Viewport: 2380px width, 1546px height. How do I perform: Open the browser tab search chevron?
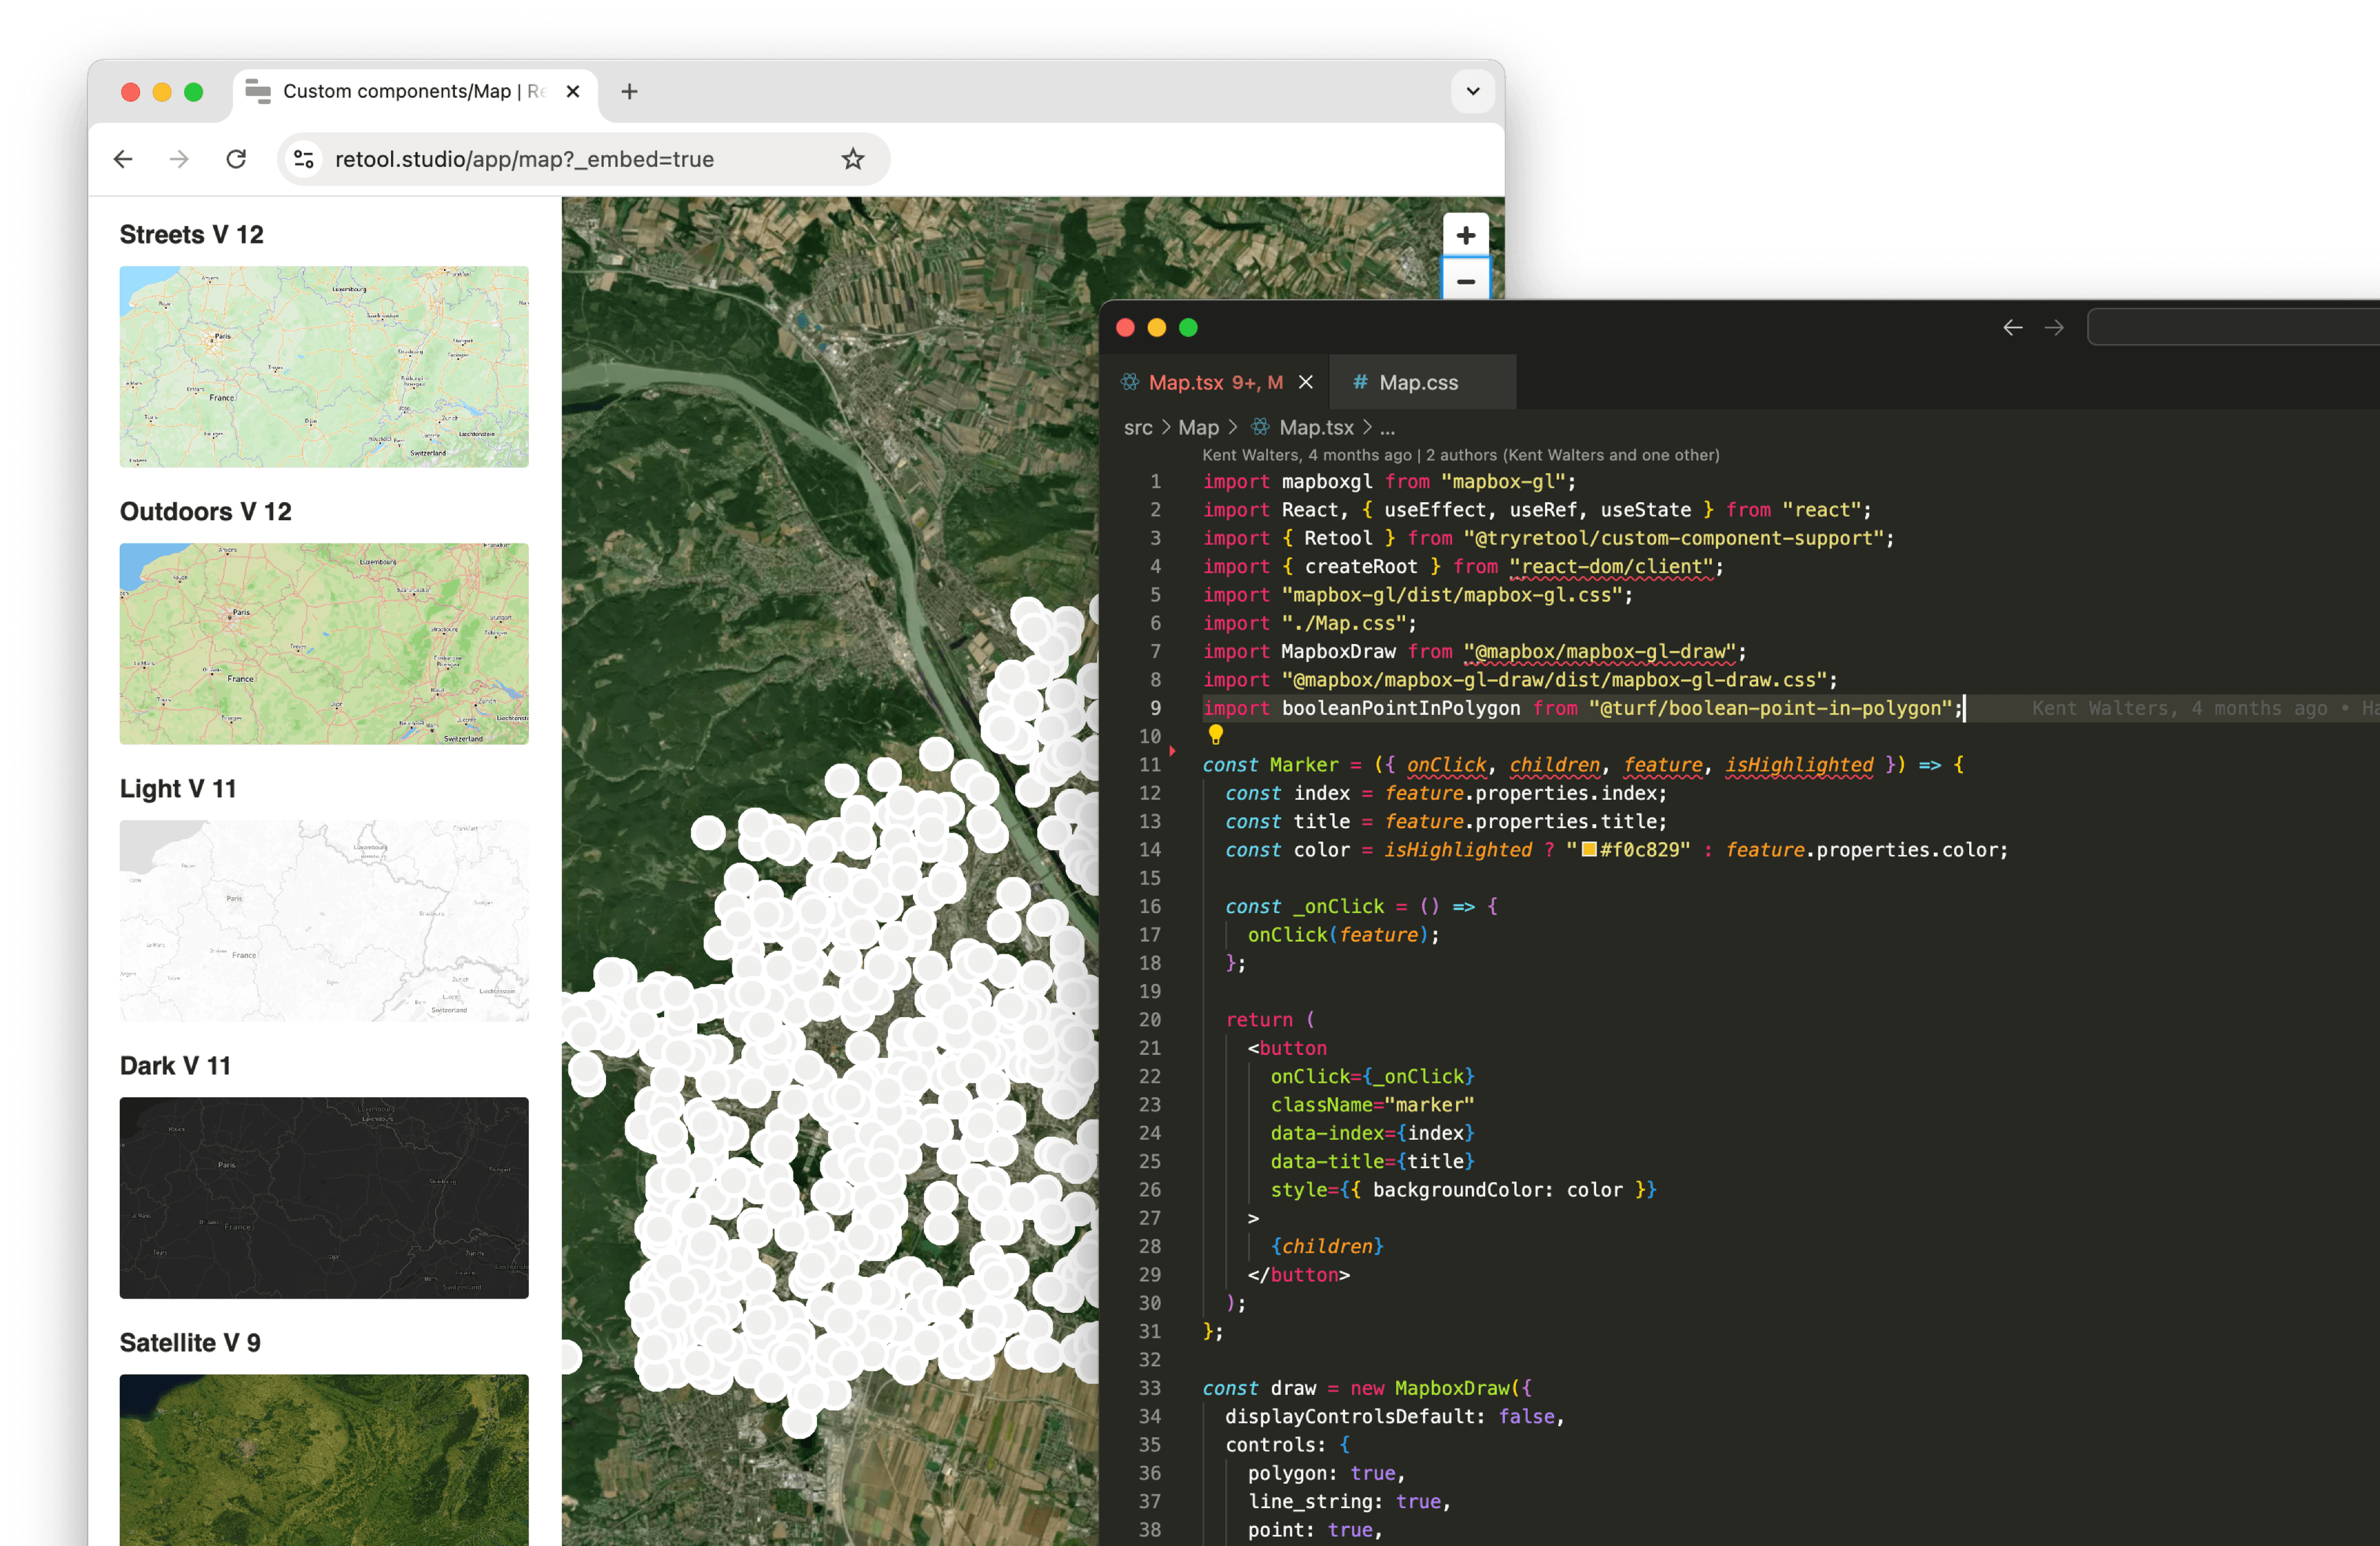(1472, 91)
